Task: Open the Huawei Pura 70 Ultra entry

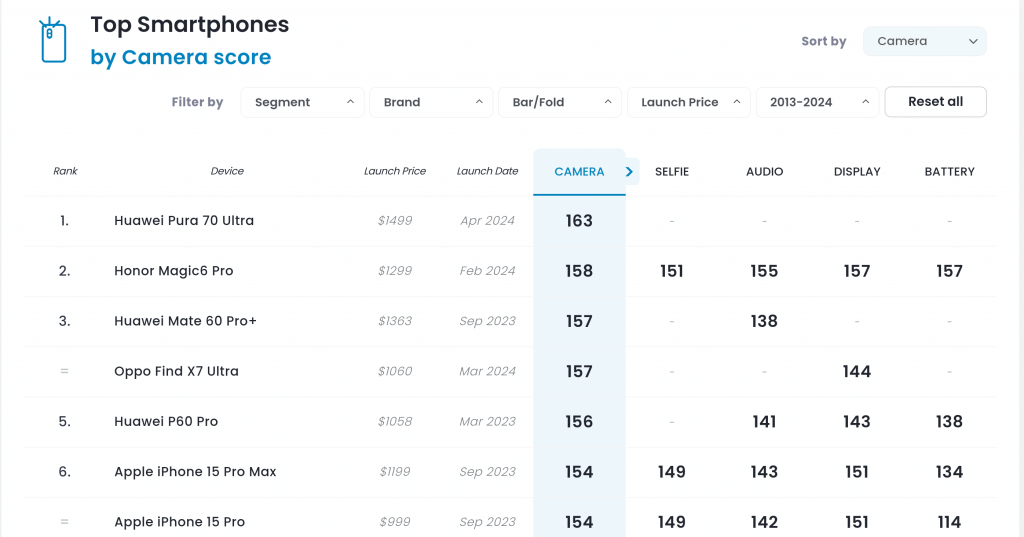Action: click(184, 221)
